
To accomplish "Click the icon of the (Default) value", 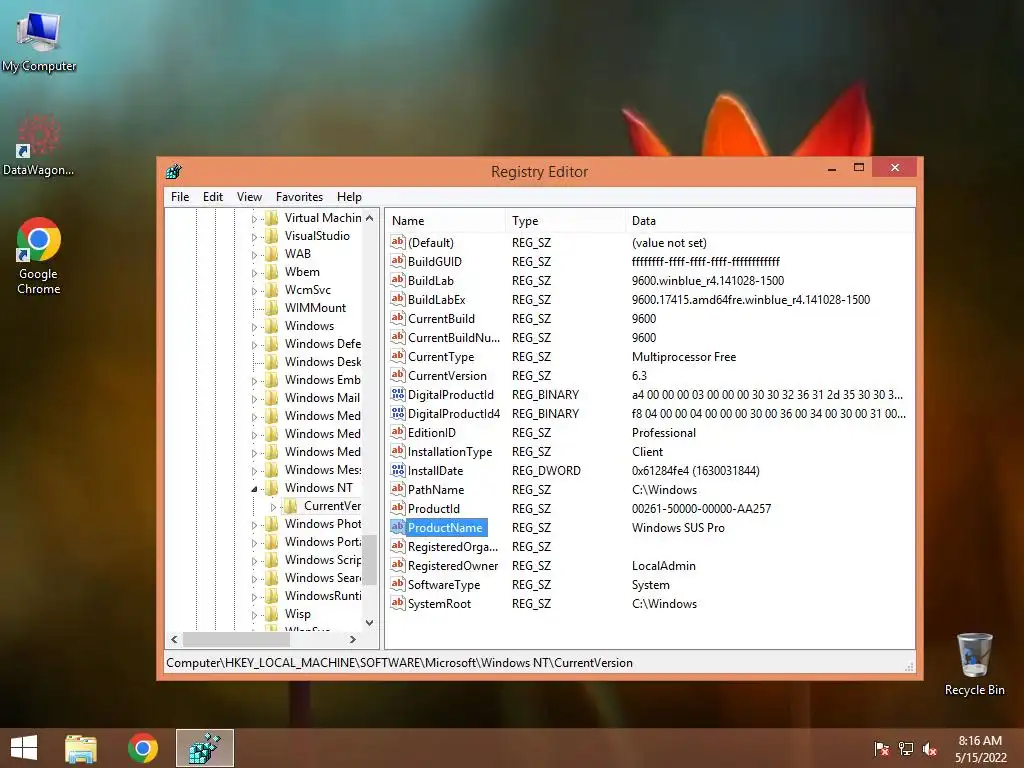I will pyautogui.click(x=398, y=242).
